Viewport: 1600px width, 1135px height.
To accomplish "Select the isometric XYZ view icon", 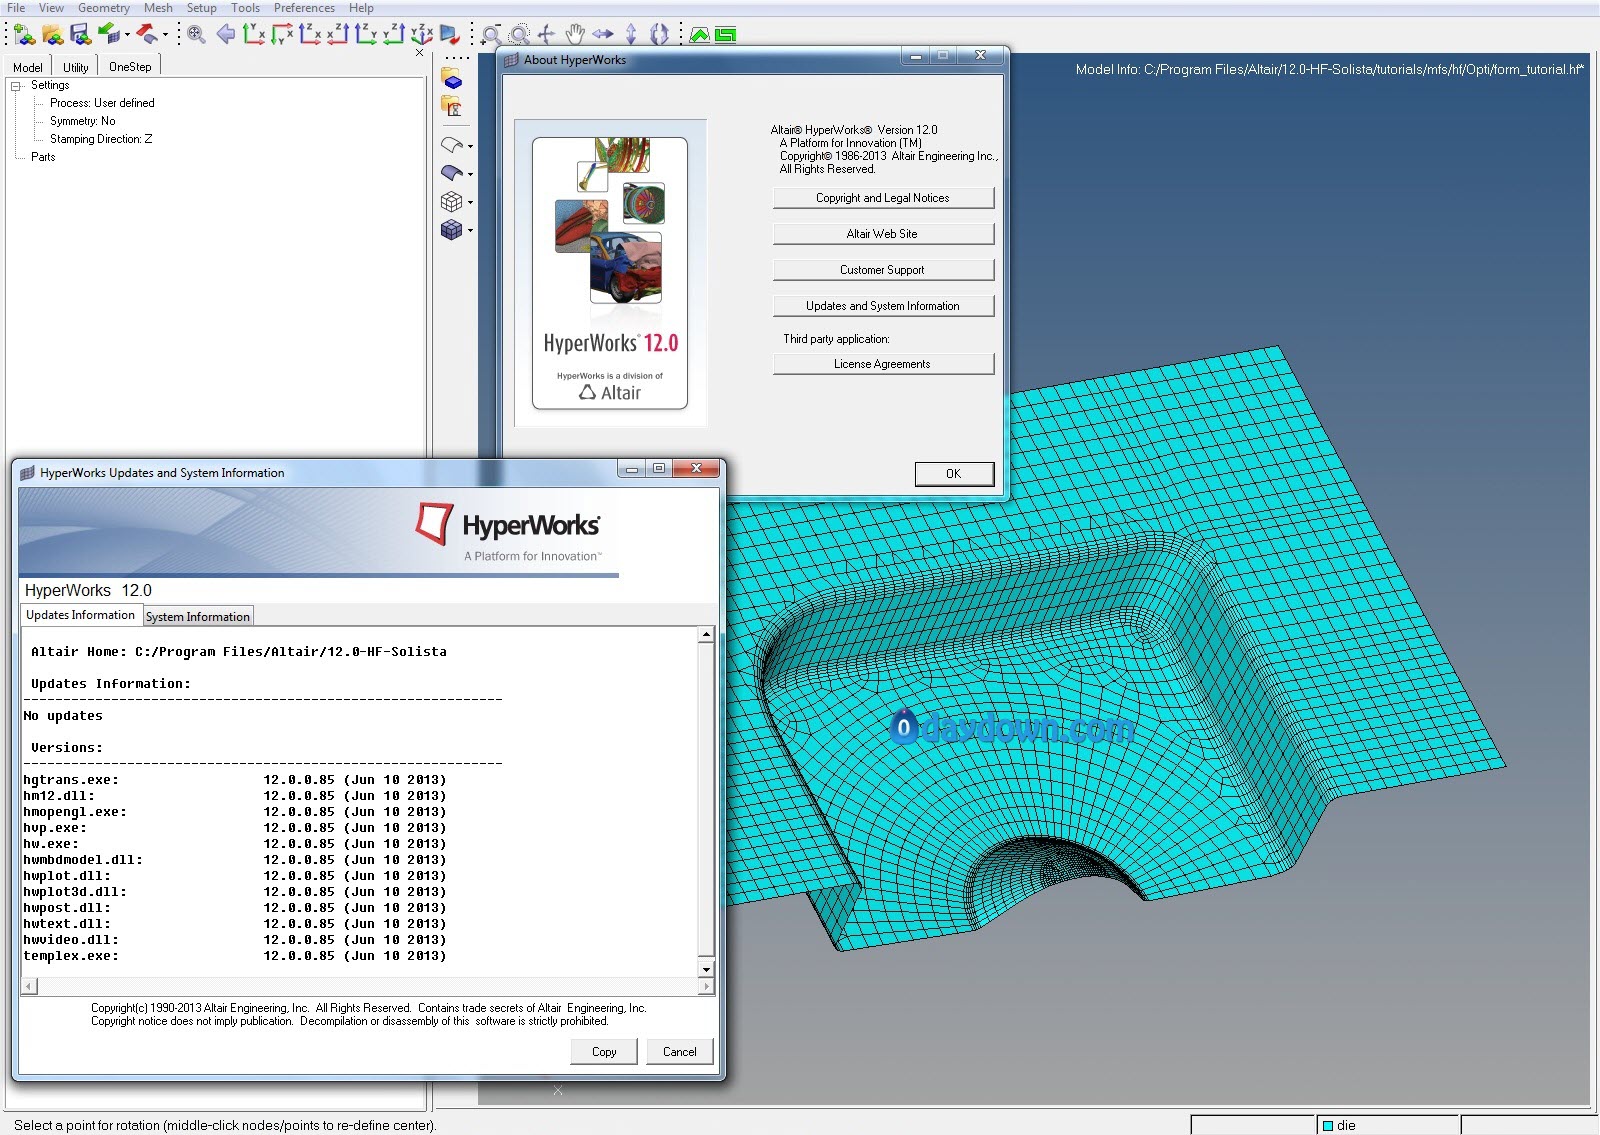I will tap(422, 35).
